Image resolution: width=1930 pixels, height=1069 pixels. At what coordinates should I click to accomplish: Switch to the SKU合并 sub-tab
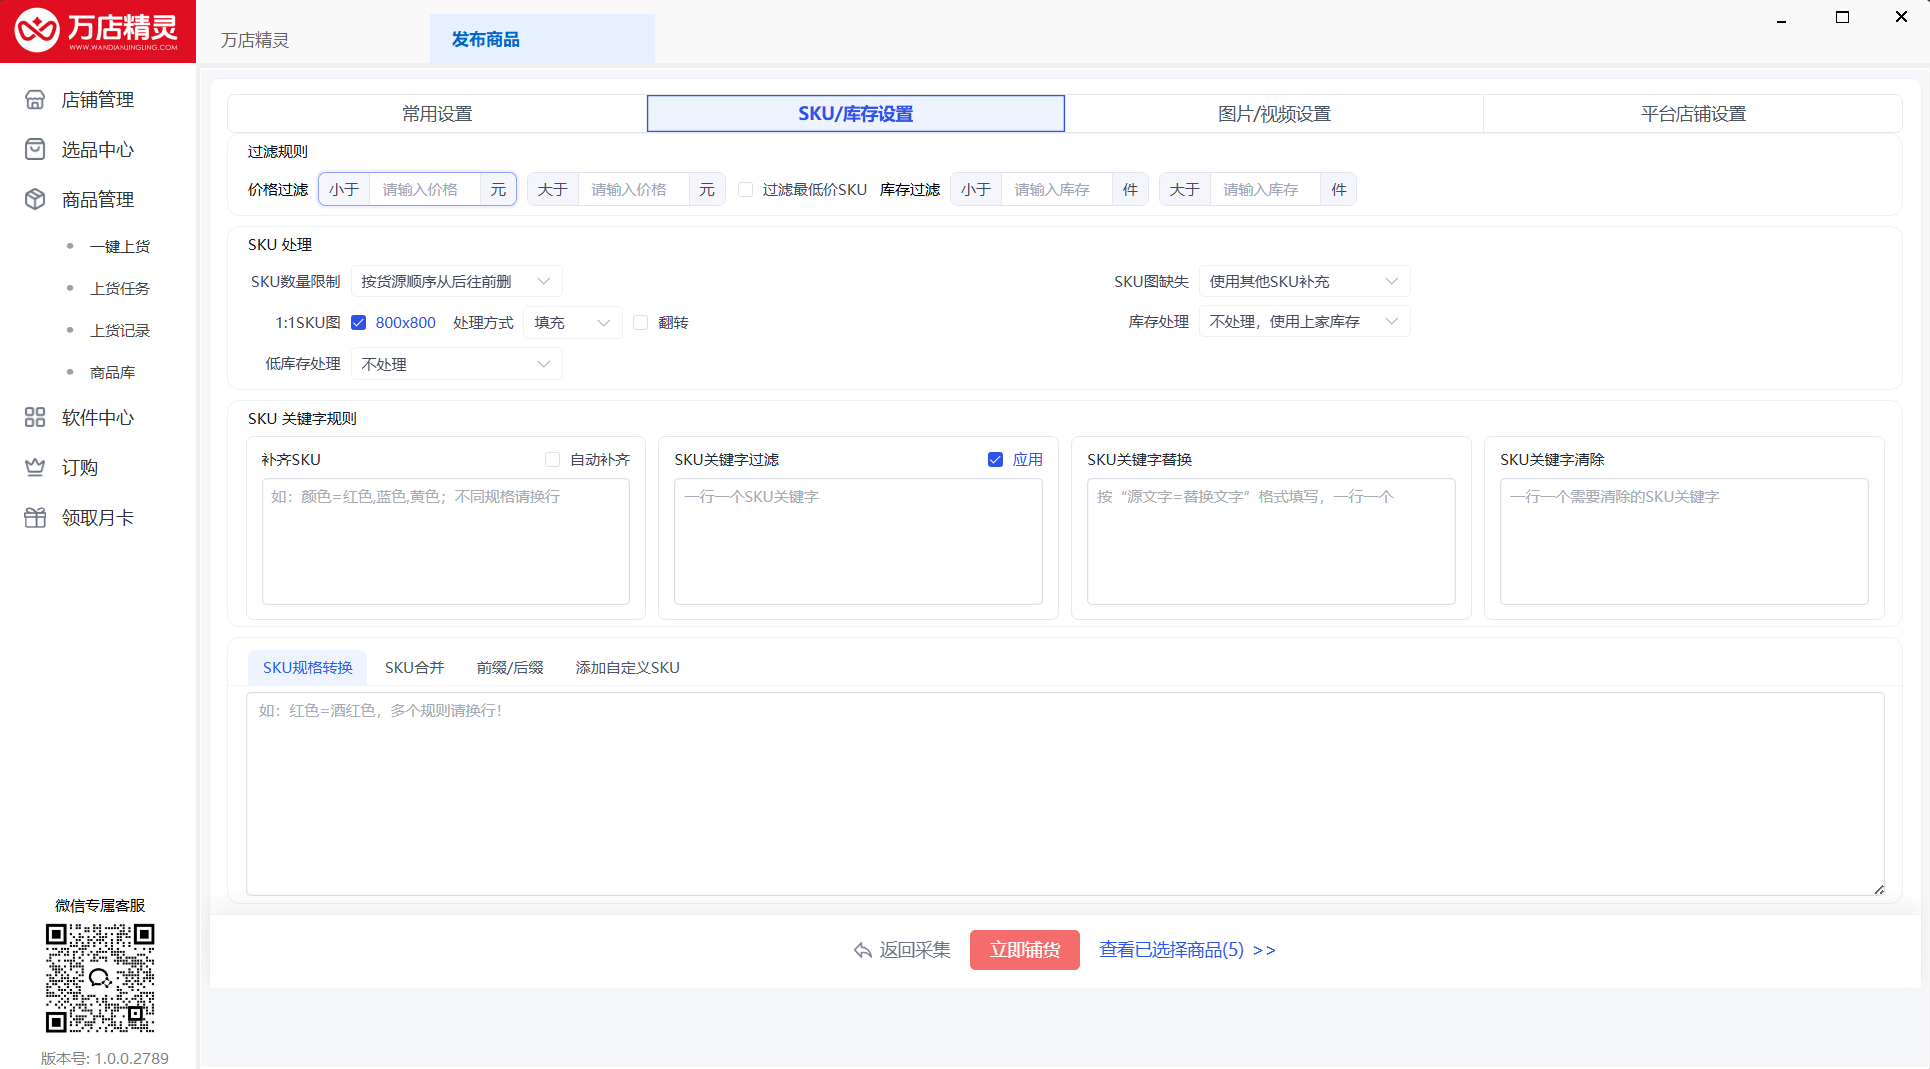tap(414, 668)
